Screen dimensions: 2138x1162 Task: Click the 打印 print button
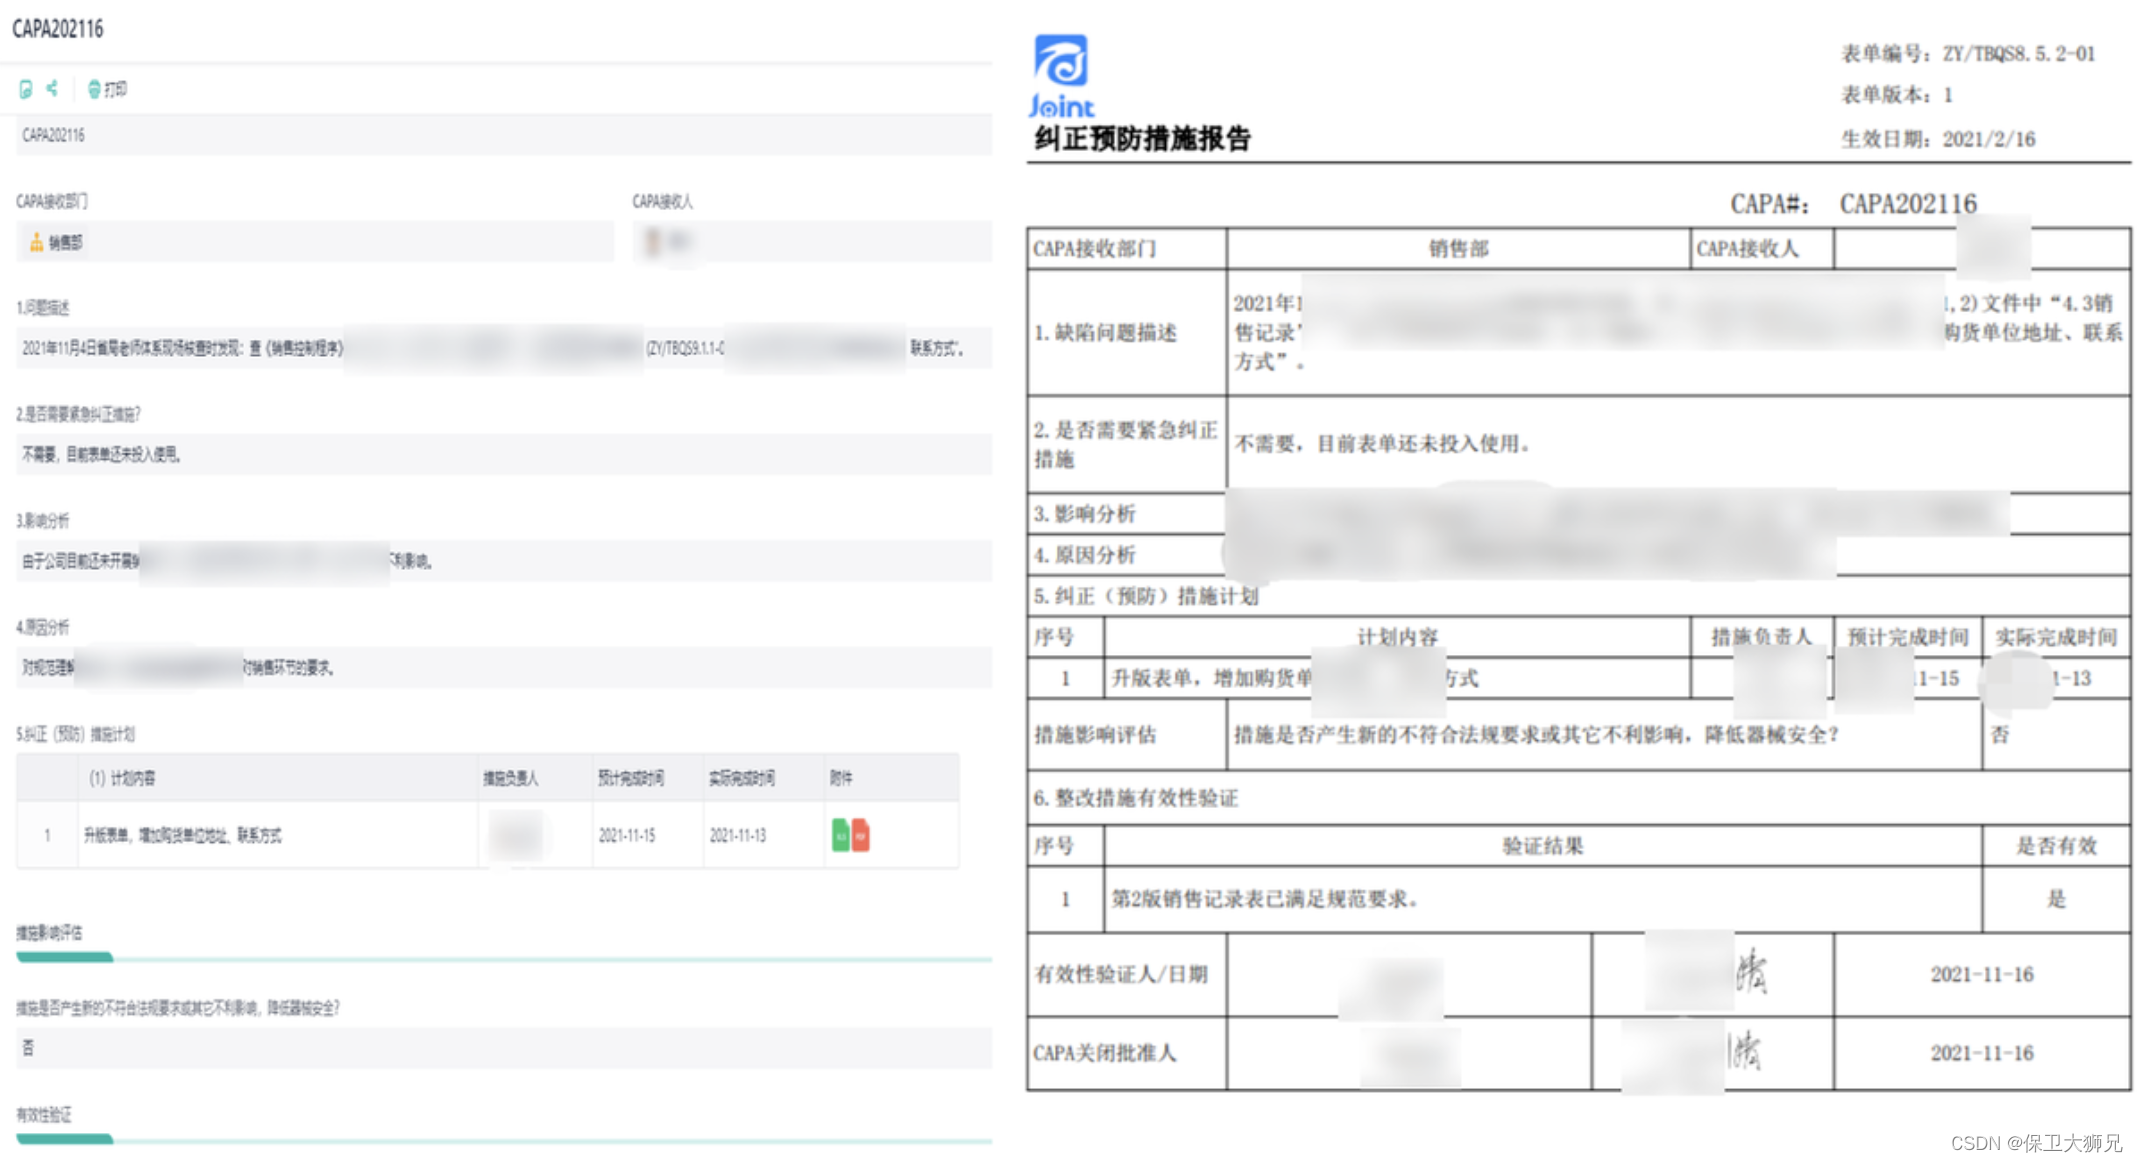click(x=108, y=89)
